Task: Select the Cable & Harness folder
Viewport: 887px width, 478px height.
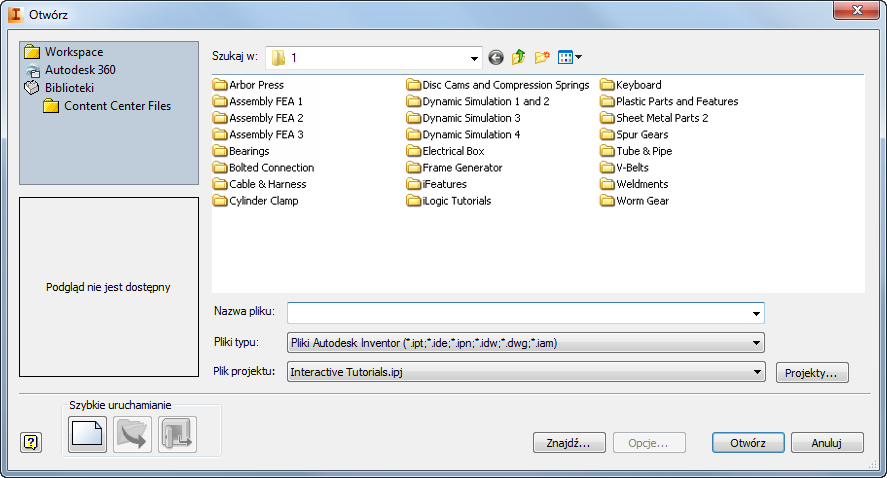Action: (x=260, y=184)
